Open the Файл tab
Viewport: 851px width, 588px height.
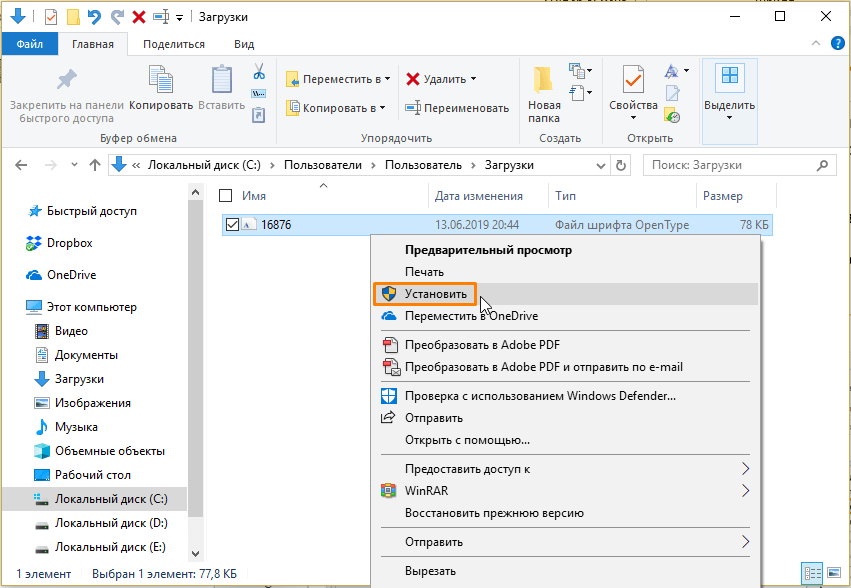click(29, 44)
